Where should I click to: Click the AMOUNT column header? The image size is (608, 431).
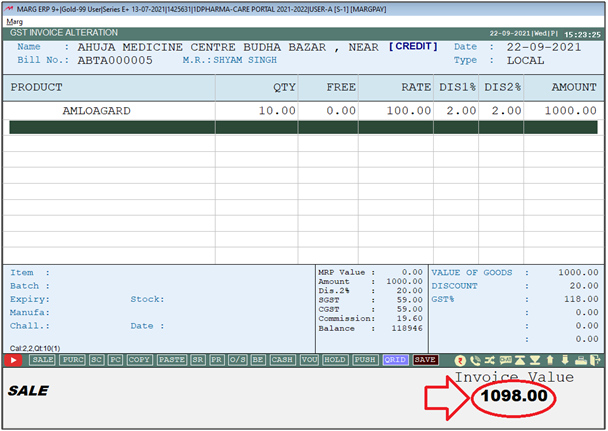click(x=574, y=87)
